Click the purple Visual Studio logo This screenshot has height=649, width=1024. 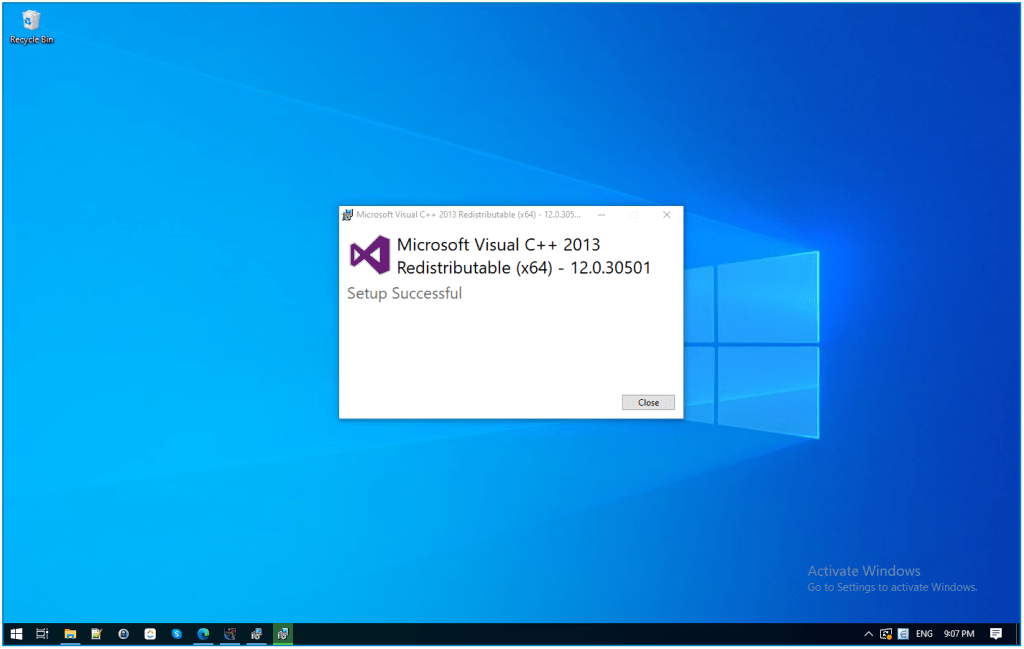pyautogui.click(x=369, y=255)
